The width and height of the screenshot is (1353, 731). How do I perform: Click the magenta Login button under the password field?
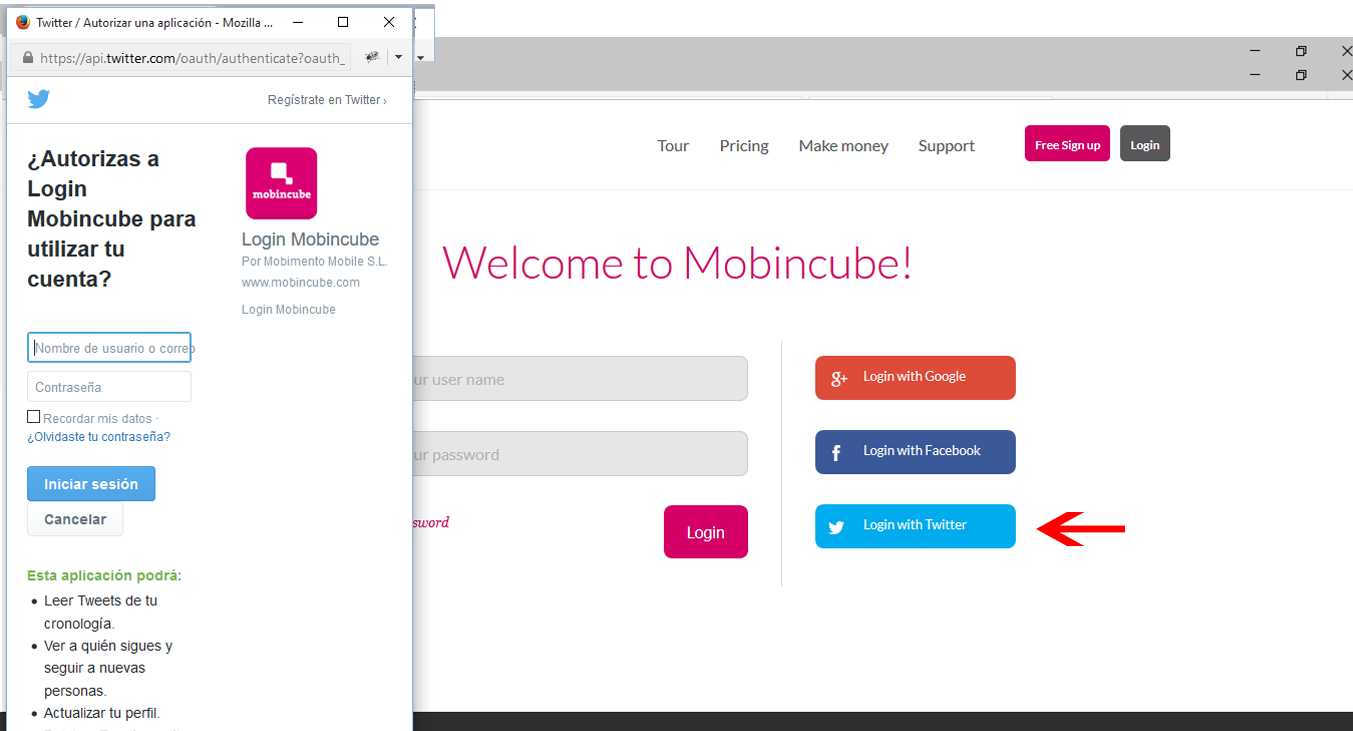(x=705, y=532)
